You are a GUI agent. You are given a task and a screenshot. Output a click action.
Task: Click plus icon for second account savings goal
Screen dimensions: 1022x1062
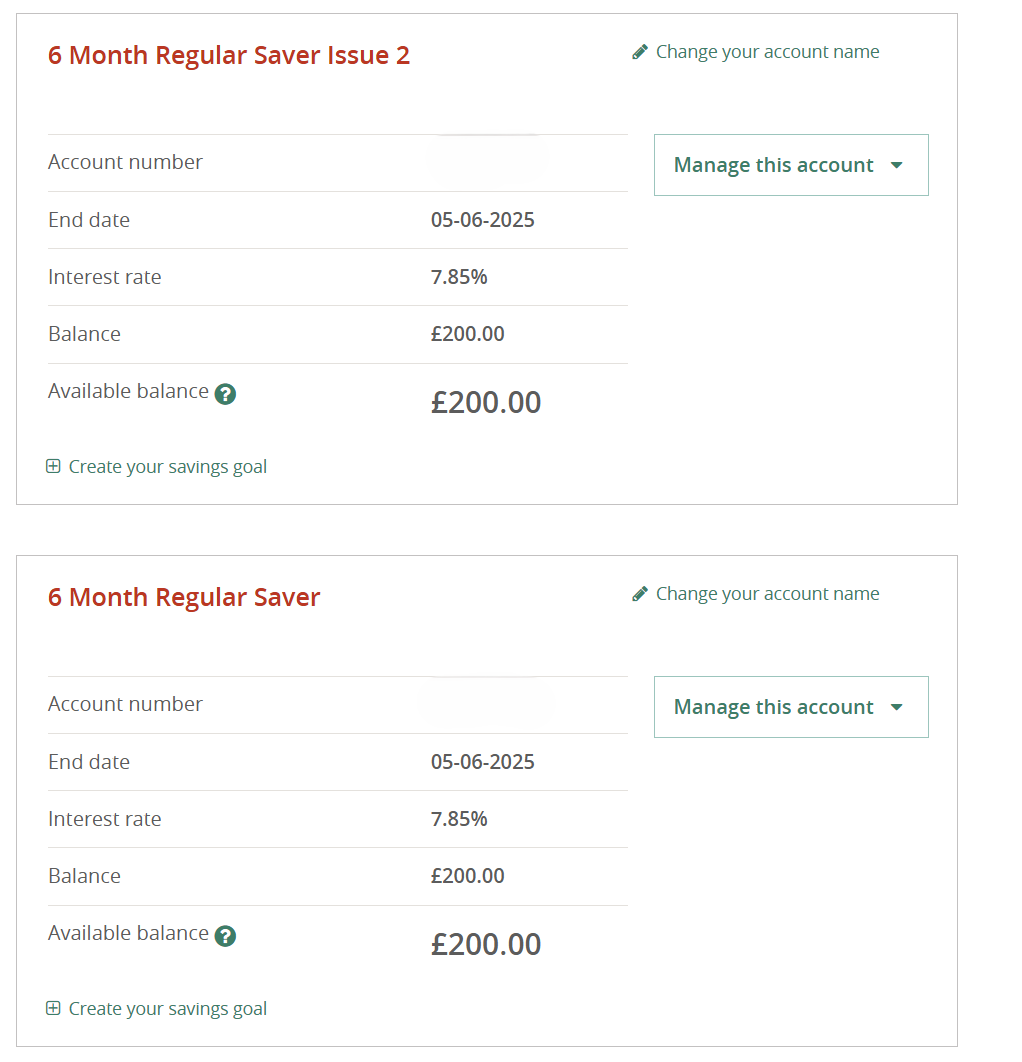(53, 1008)
